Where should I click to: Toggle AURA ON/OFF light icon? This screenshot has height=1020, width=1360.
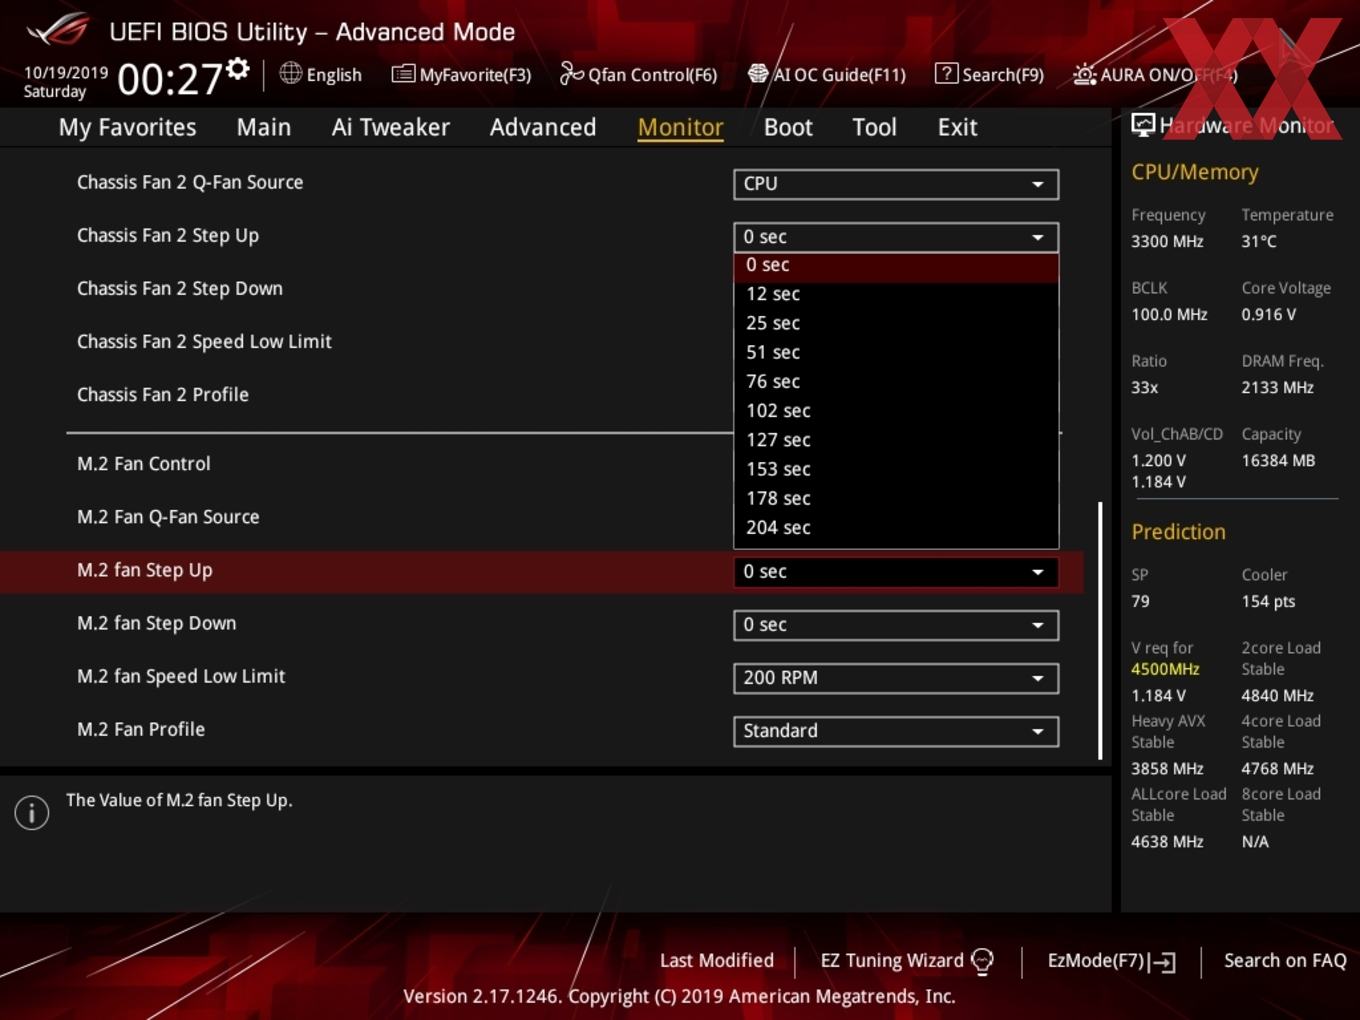point(1084,75)
